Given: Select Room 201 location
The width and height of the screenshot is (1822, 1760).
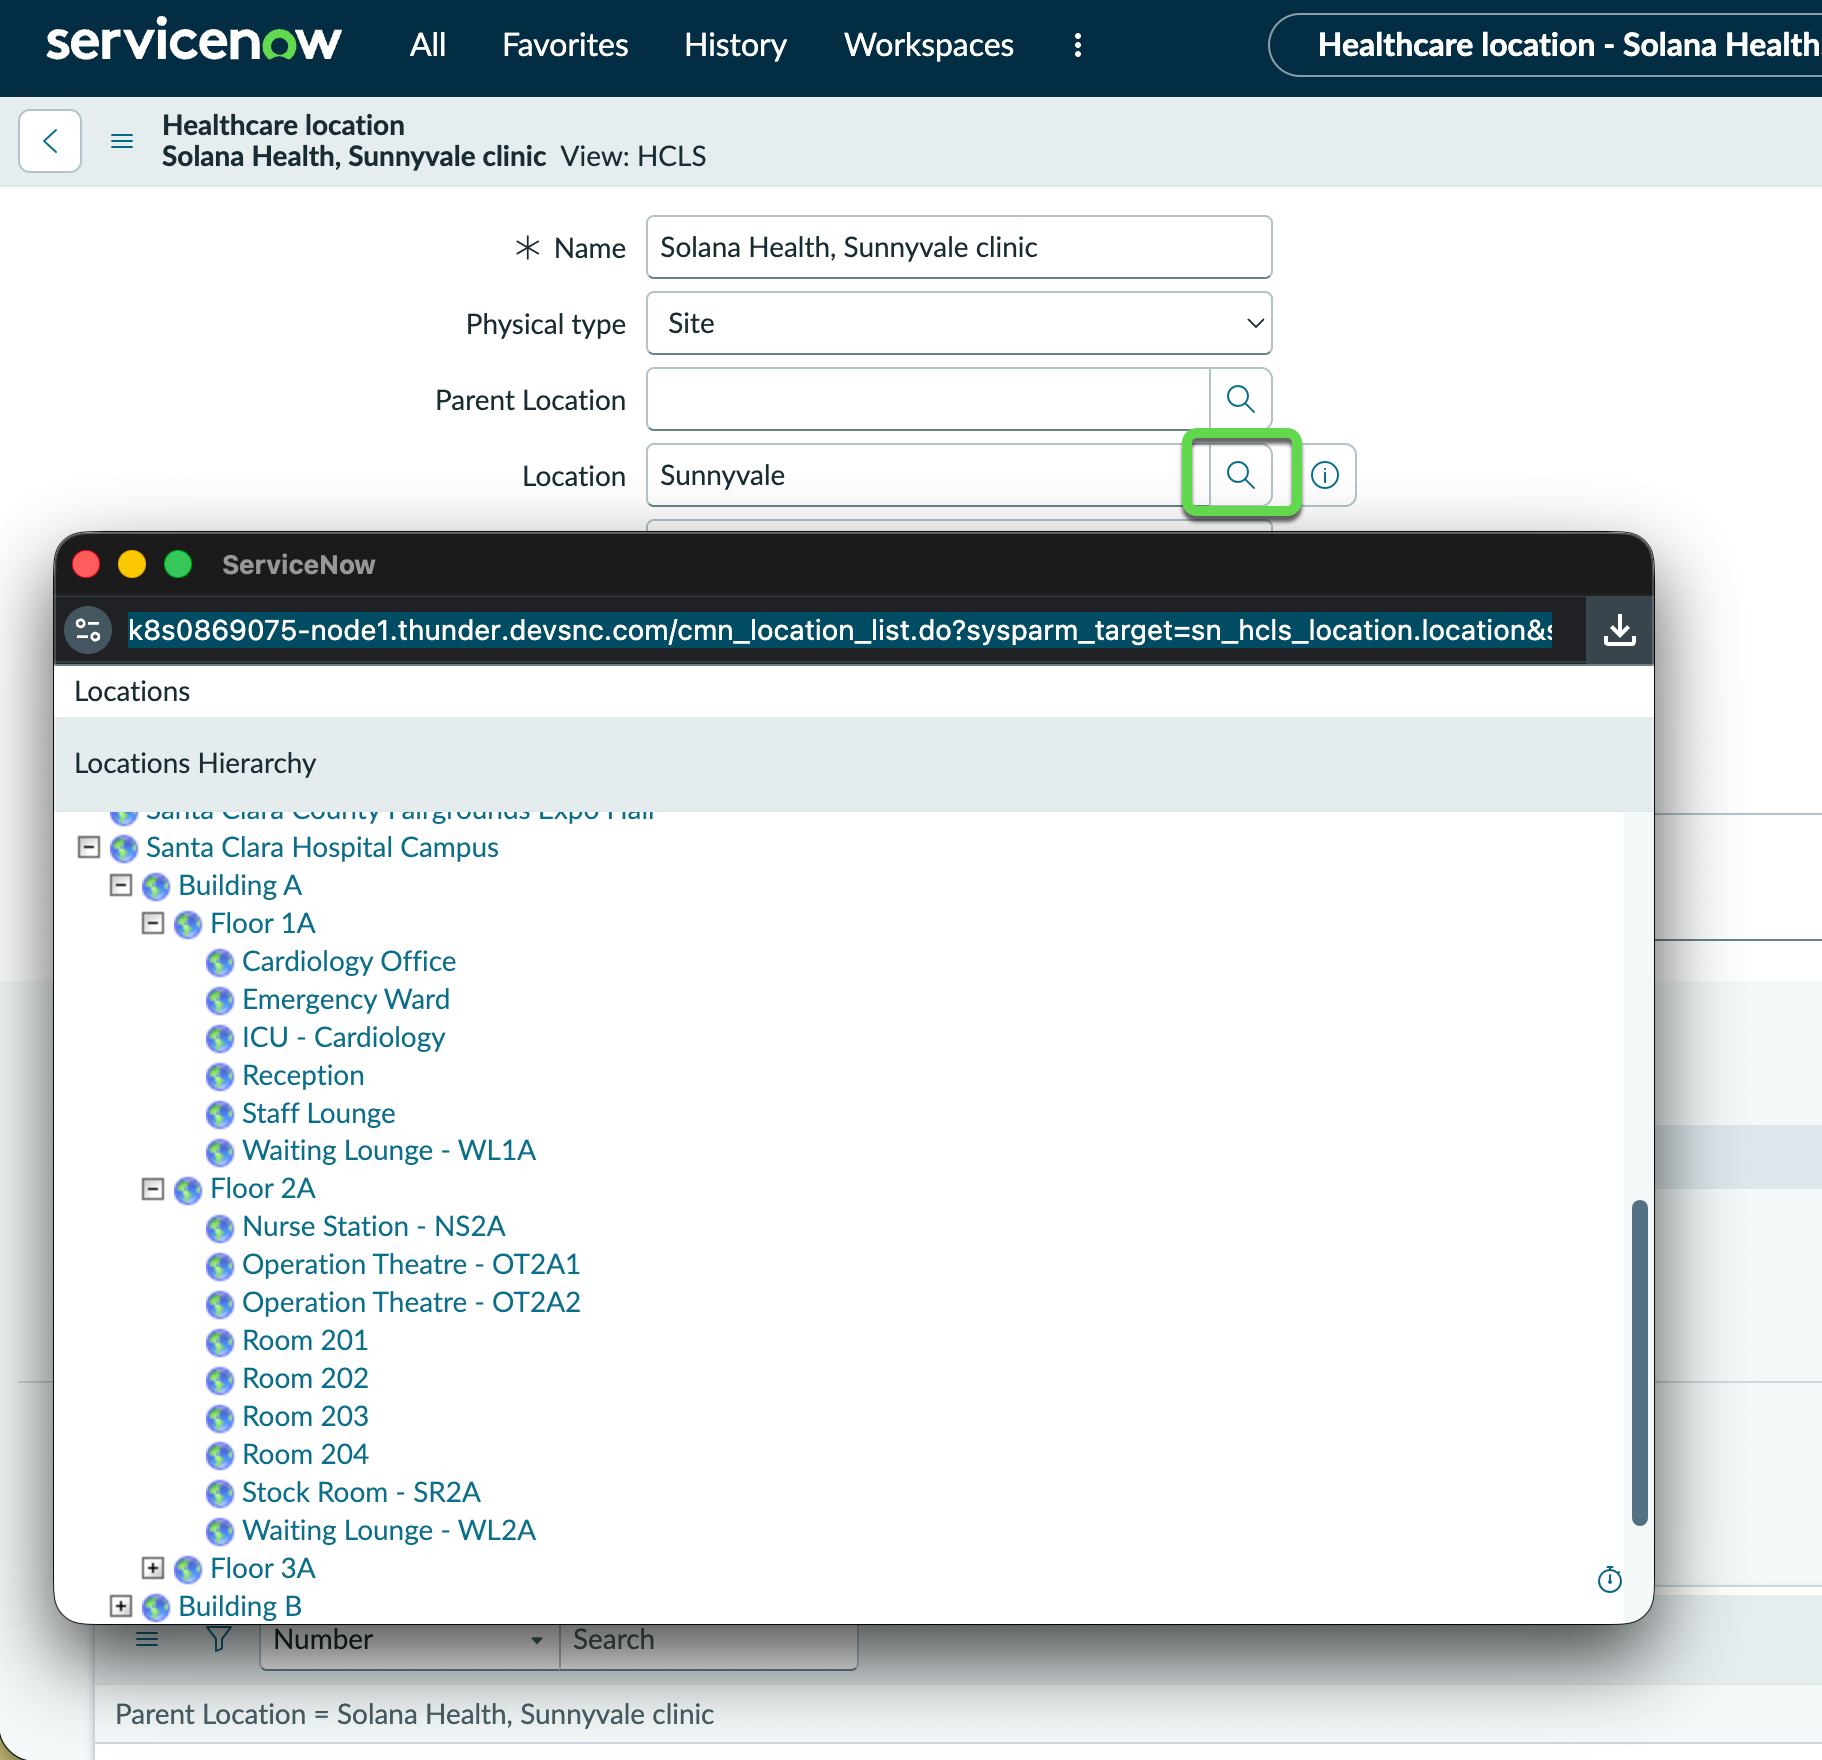Looking at the screenshot, I should tap(305, 1340).
